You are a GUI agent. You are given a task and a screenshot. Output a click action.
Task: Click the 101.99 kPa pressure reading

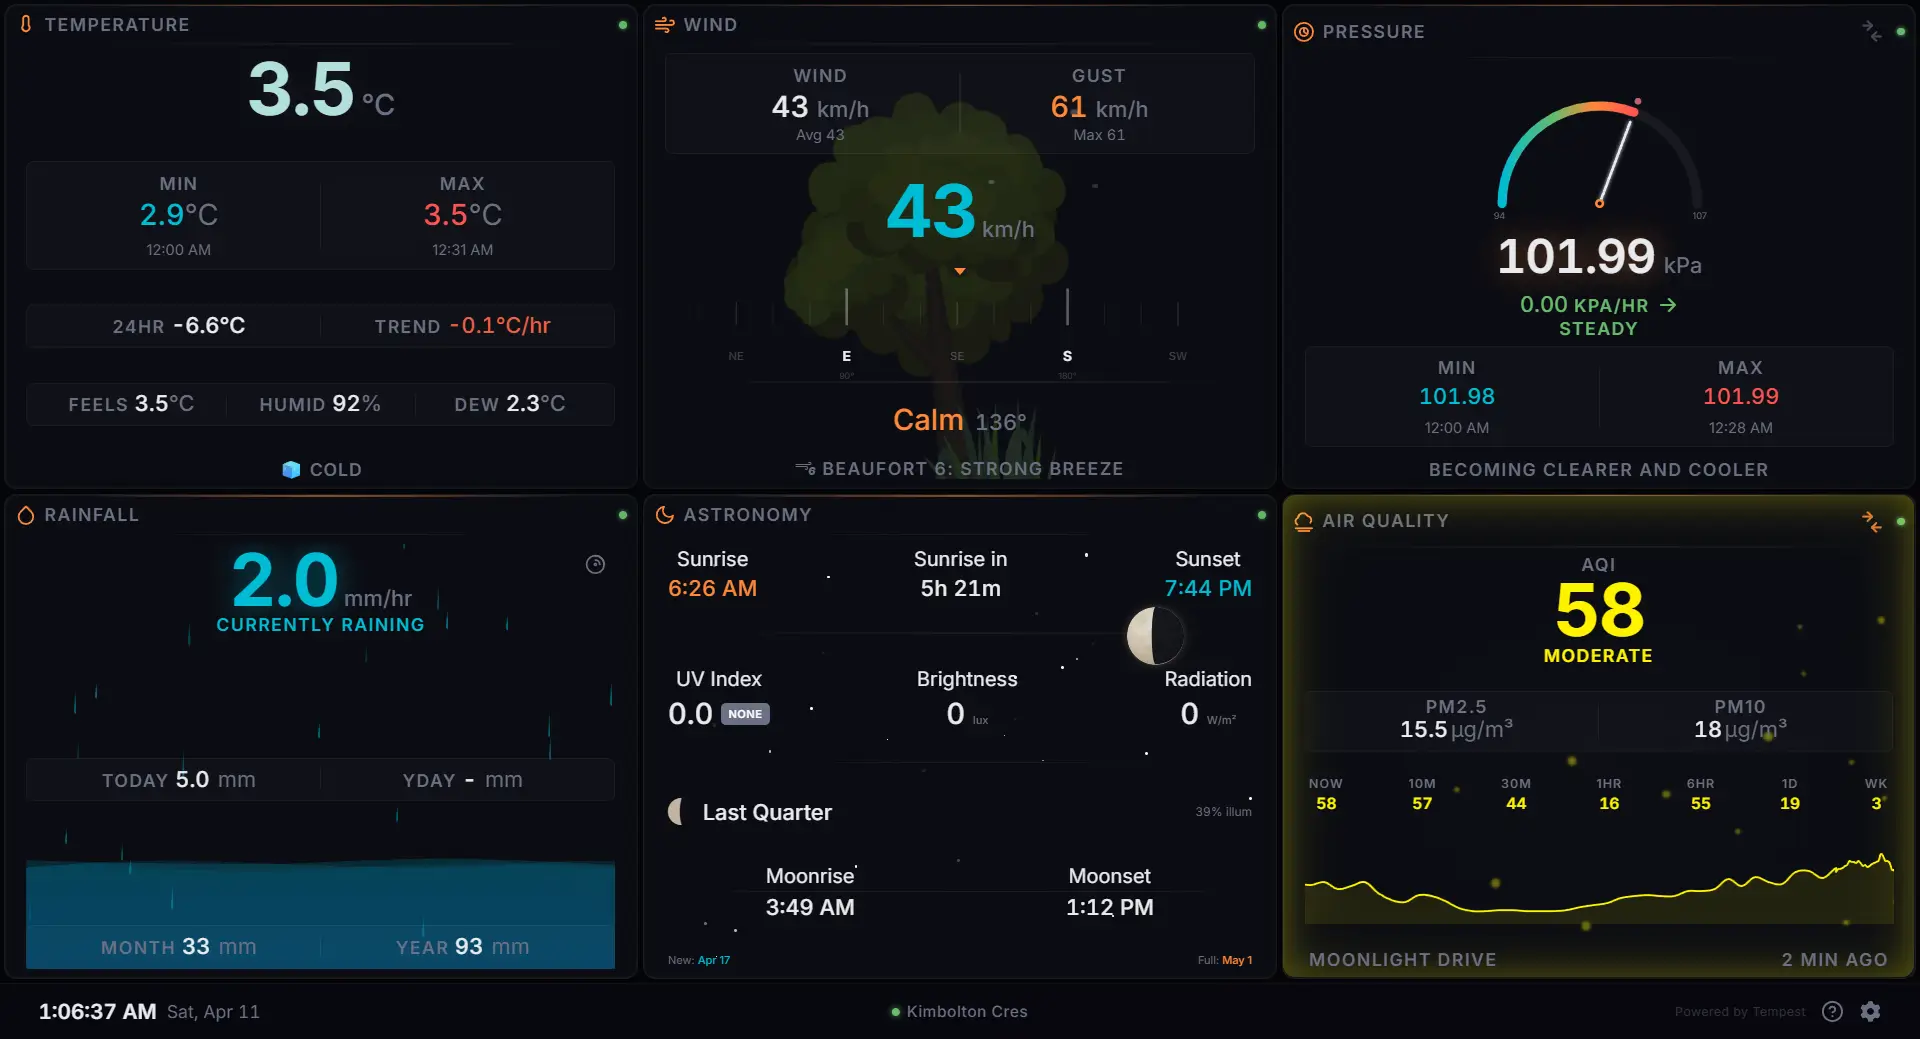pyautogui.click(x=1599, y=257)
